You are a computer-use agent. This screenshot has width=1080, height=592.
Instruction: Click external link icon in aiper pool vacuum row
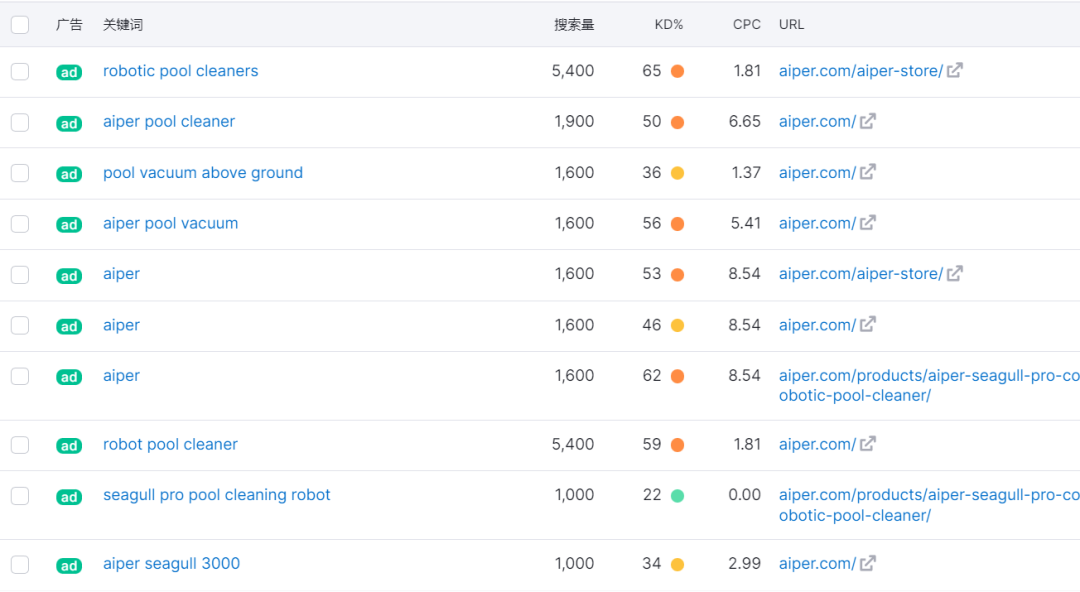[868, 224]
